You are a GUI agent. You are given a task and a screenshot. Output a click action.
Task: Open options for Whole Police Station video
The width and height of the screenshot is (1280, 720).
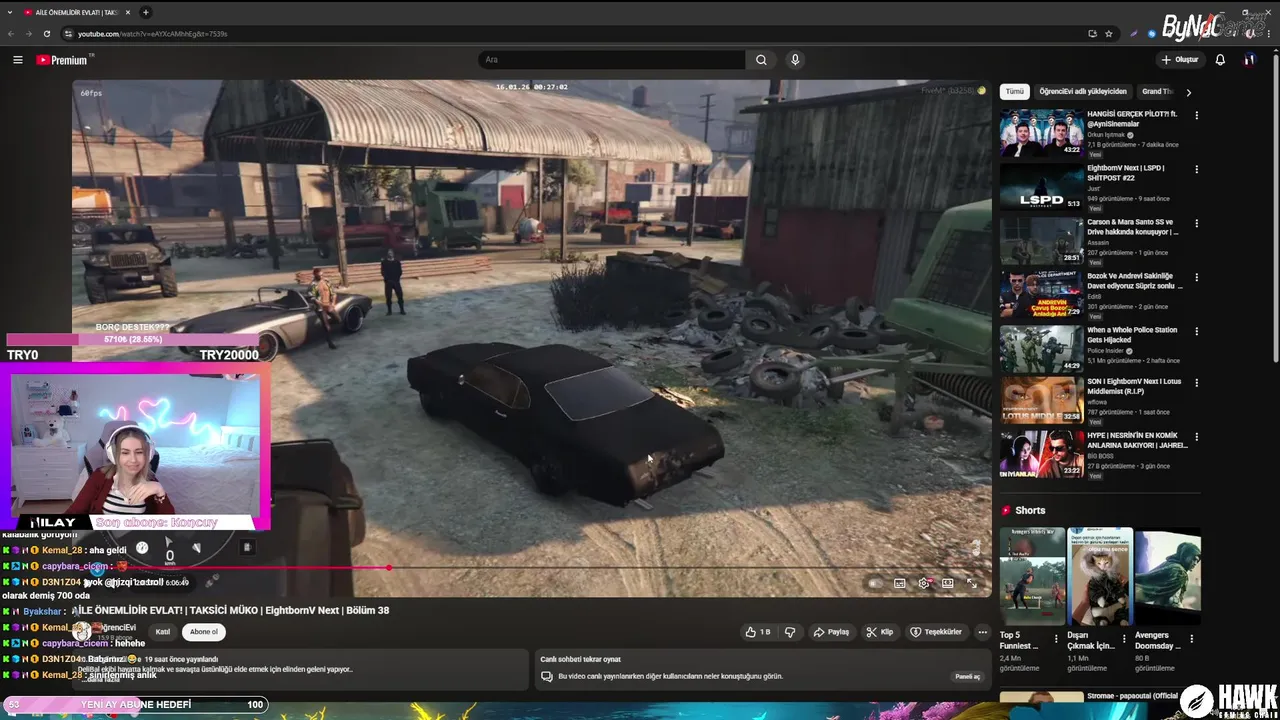[x=1196, y=331]
